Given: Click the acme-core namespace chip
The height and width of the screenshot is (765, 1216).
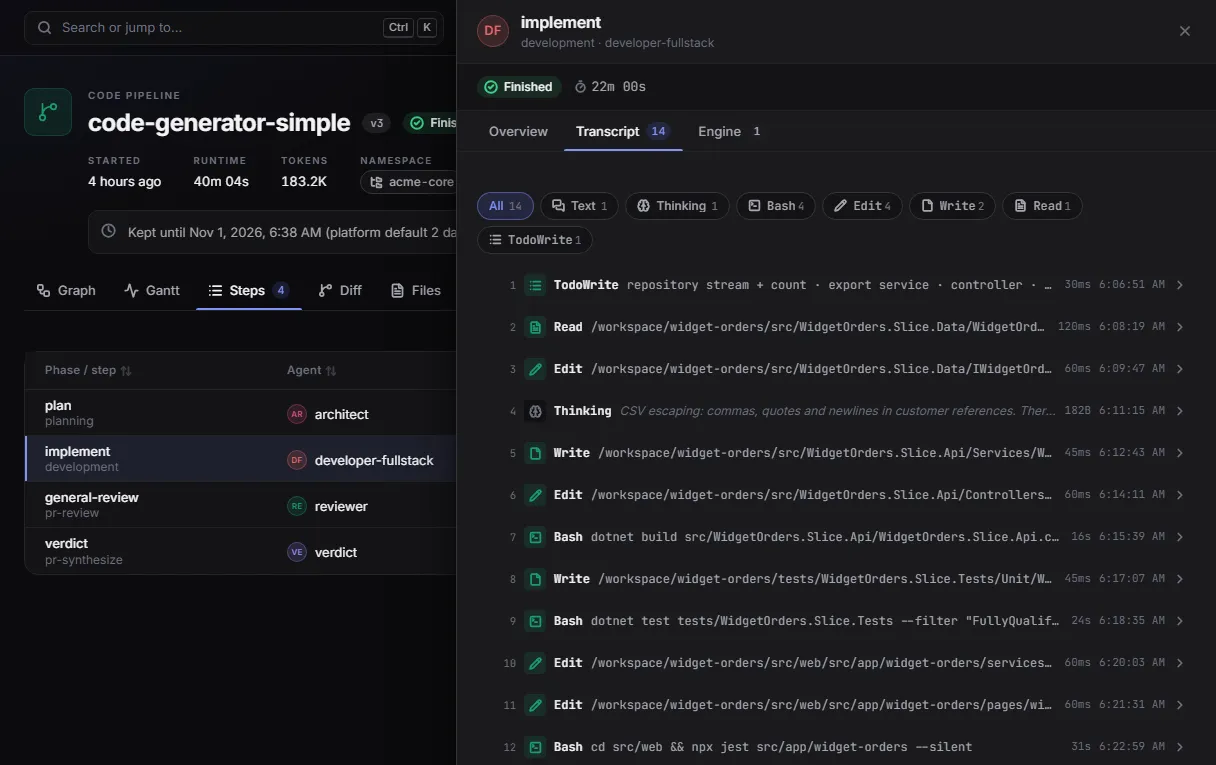Looking at the screenshot, I should 409,182.
